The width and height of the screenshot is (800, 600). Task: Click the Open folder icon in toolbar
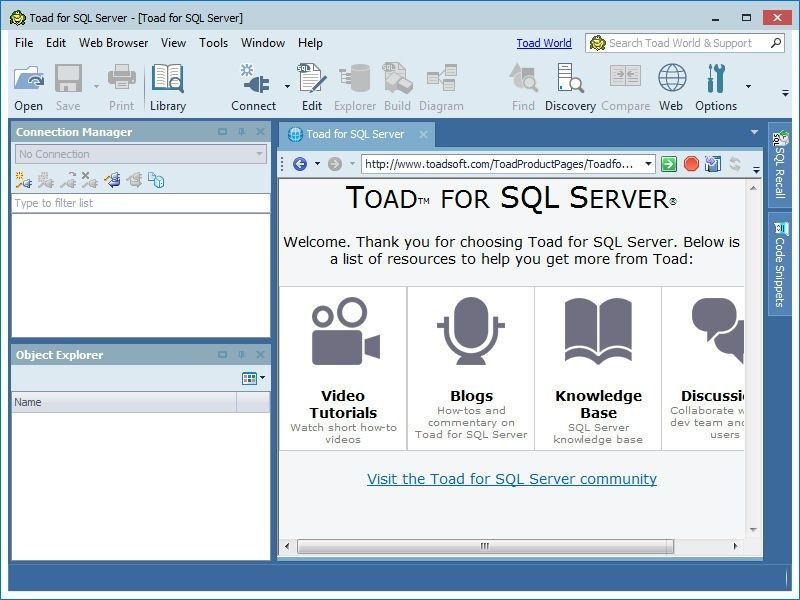(x=29, y=79)
